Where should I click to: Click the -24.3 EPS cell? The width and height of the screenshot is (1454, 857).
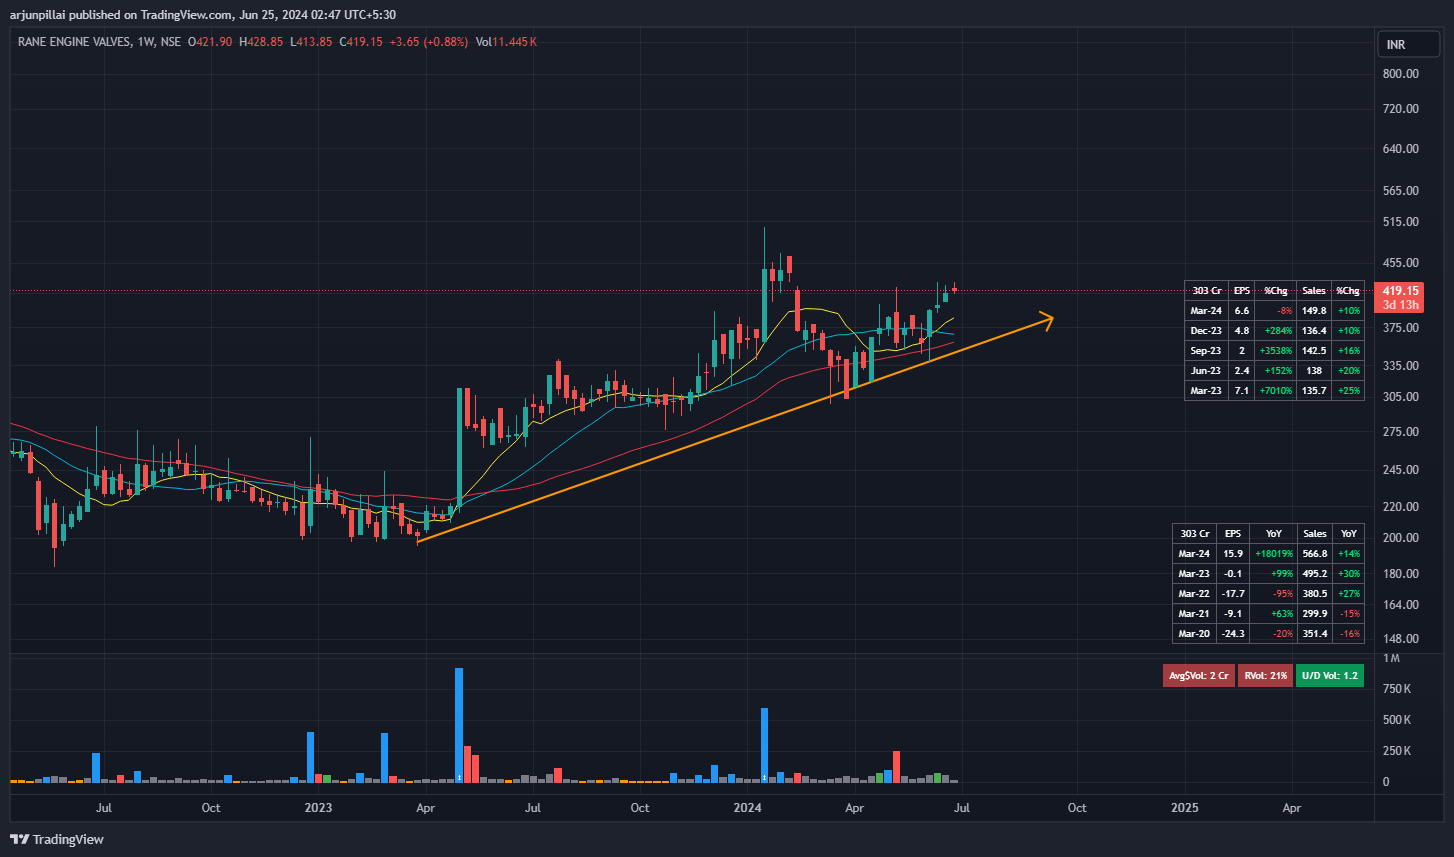click(x=1233, y=634)
